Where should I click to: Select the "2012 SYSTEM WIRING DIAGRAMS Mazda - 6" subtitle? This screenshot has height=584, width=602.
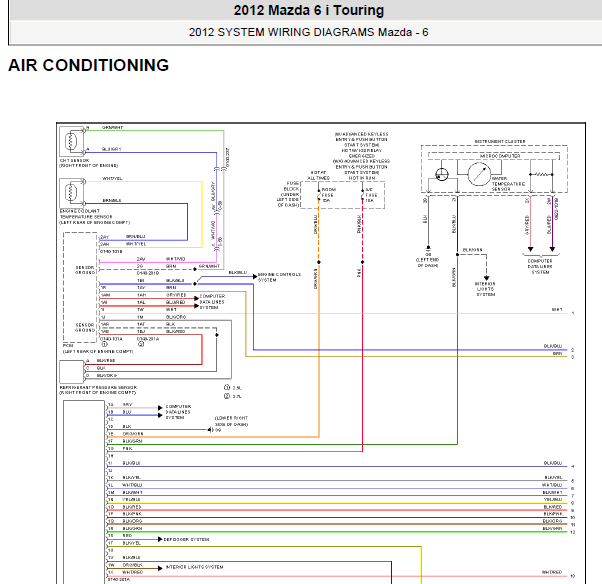pos(308,32)
